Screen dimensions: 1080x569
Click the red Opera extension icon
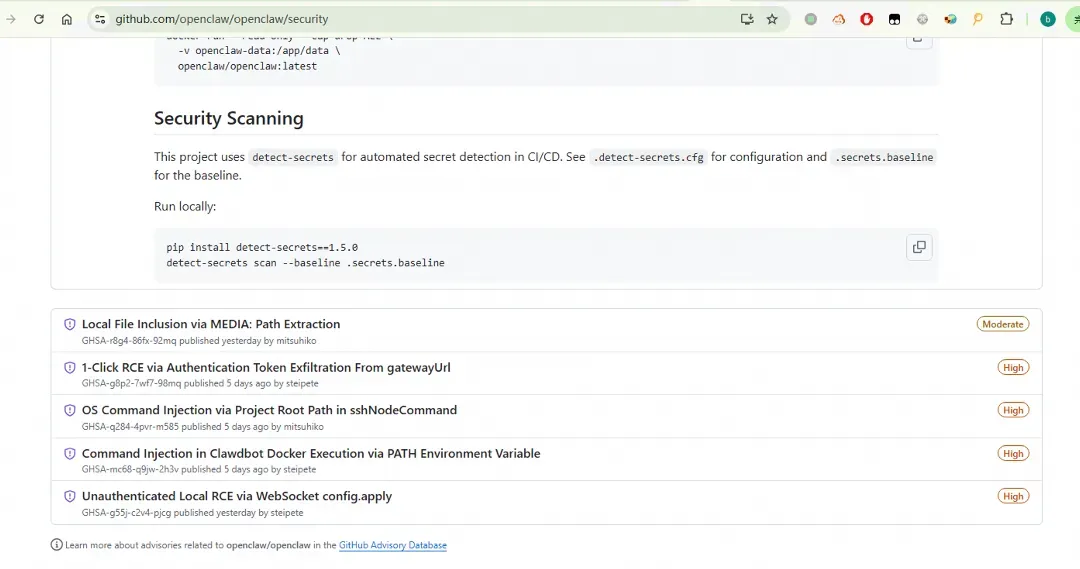pos(867,19)
